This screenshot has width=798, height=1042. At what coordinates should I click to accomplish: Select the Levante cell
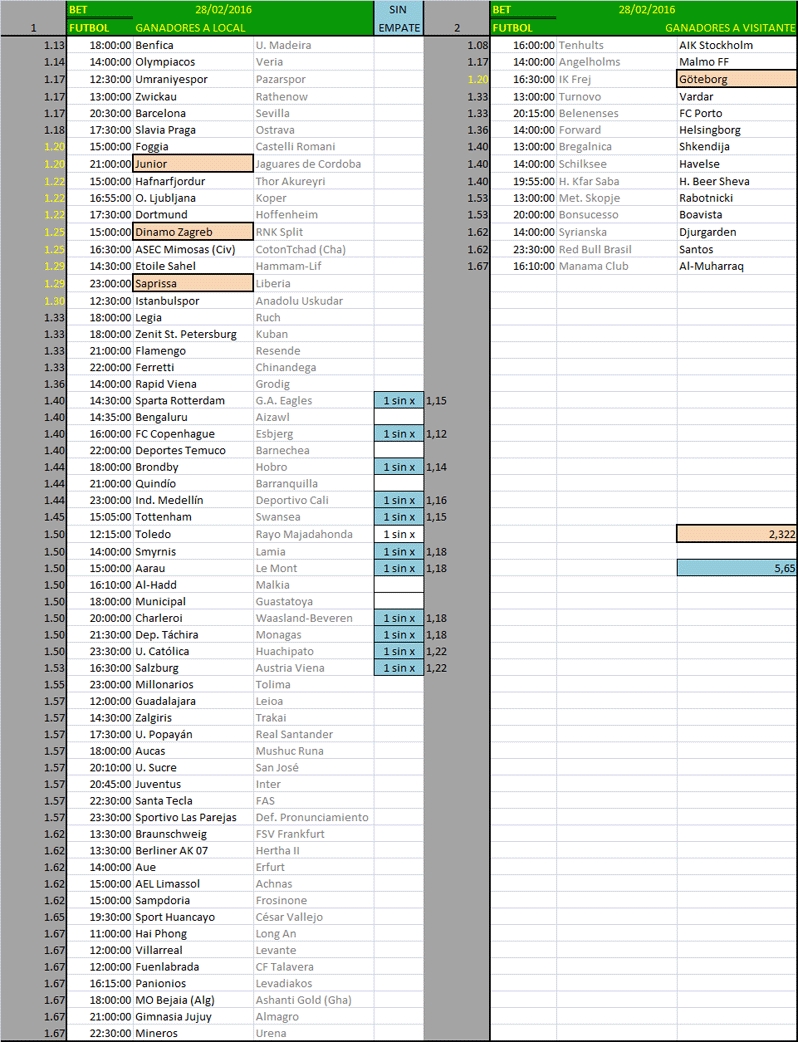[314, 950]
